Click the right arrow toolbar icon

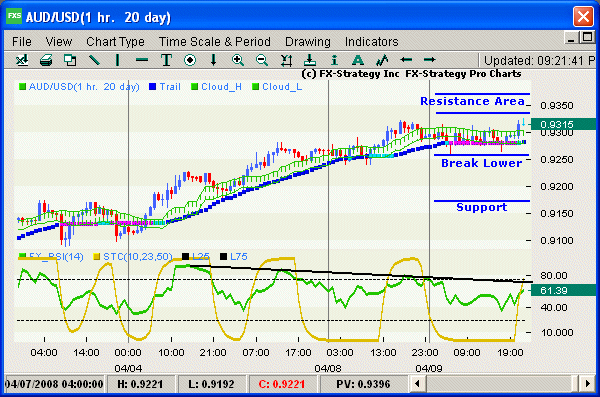[x=429, y=60]
